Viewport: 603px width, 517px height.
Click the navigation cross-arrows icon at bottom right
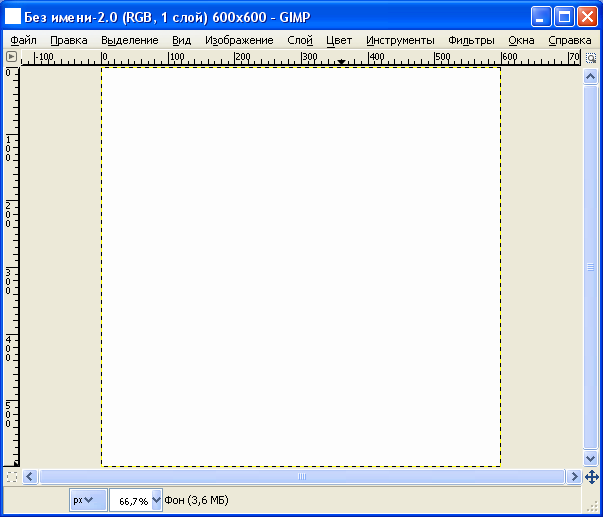[591, 477]
